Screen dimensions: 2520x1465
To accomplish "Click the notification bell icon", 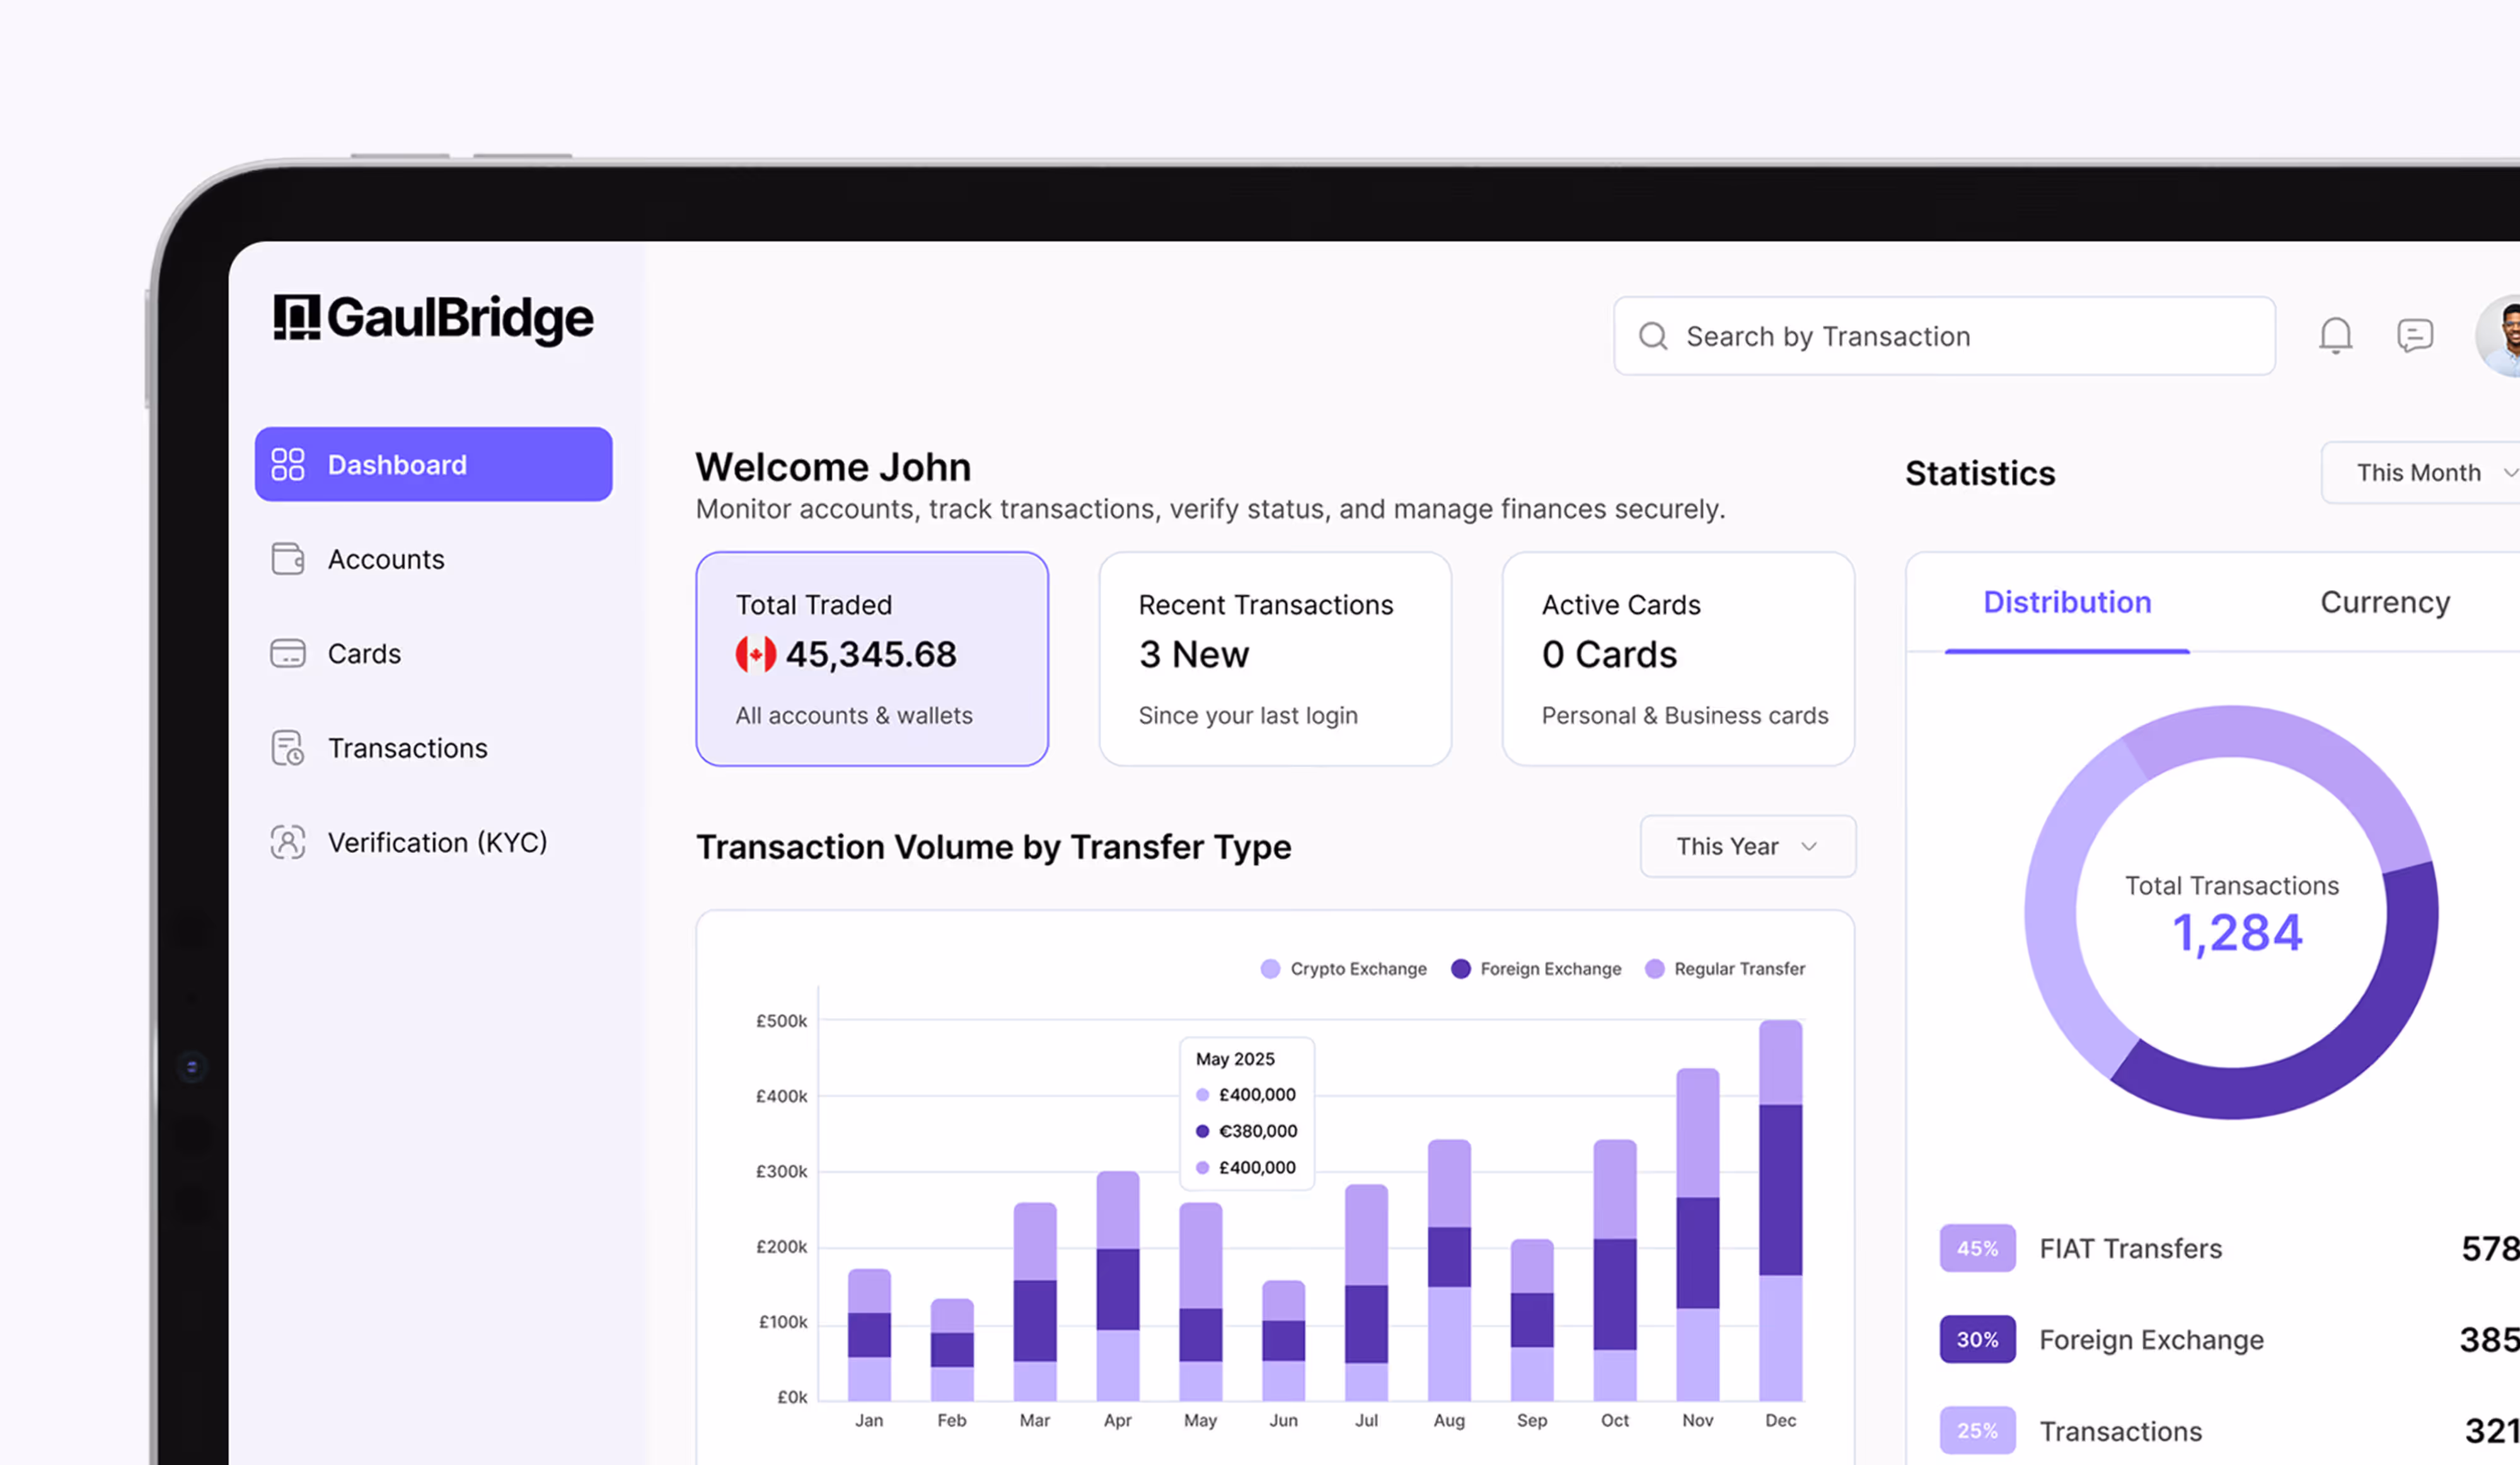I will 2335,336.
